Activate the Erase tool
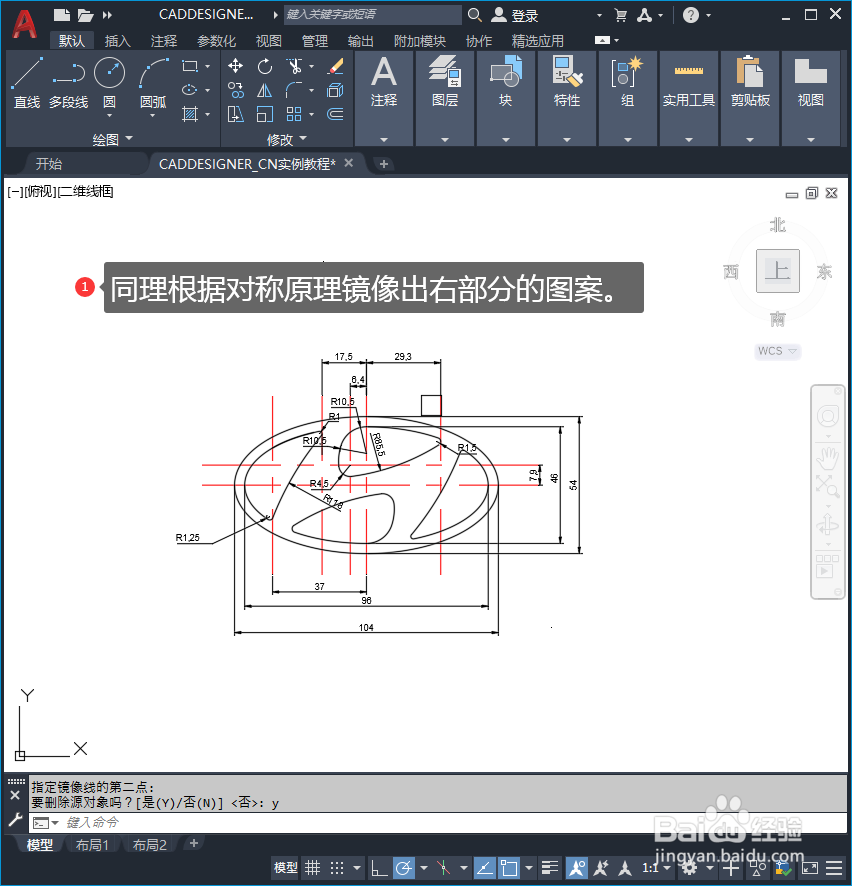Image resolution: width=852 pixels, height=886 pixels. [336, 66]
